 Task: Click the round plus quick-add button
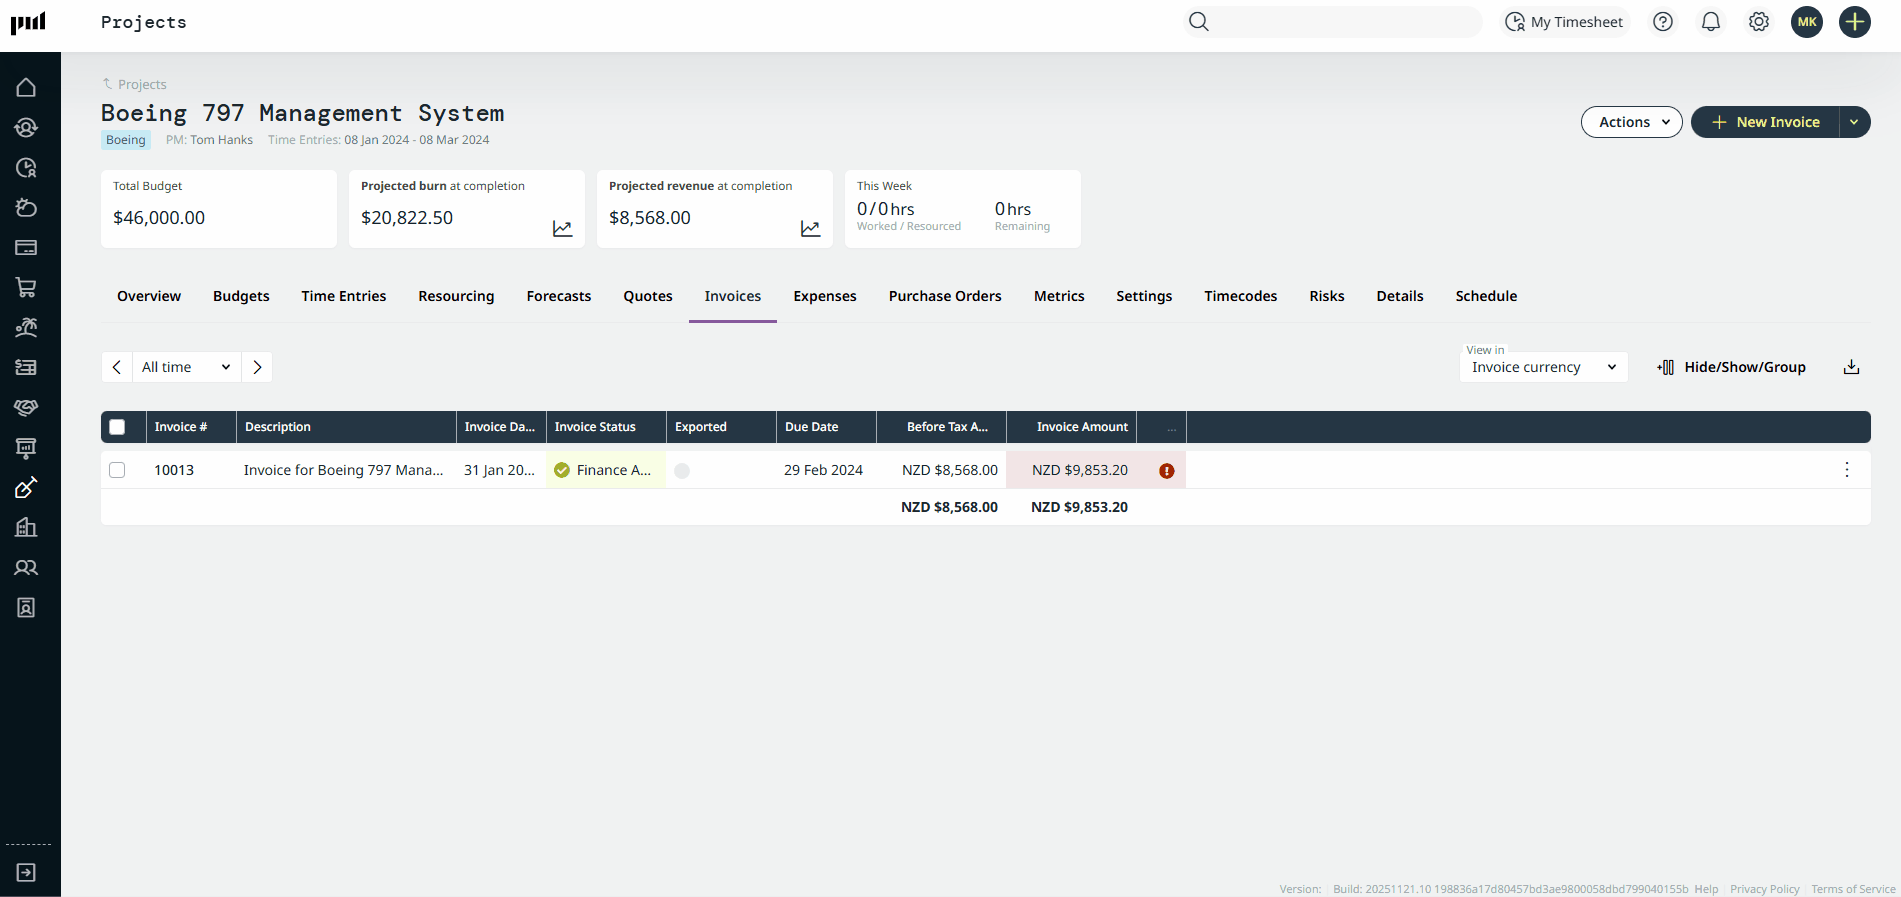[x=1855, y=22]
